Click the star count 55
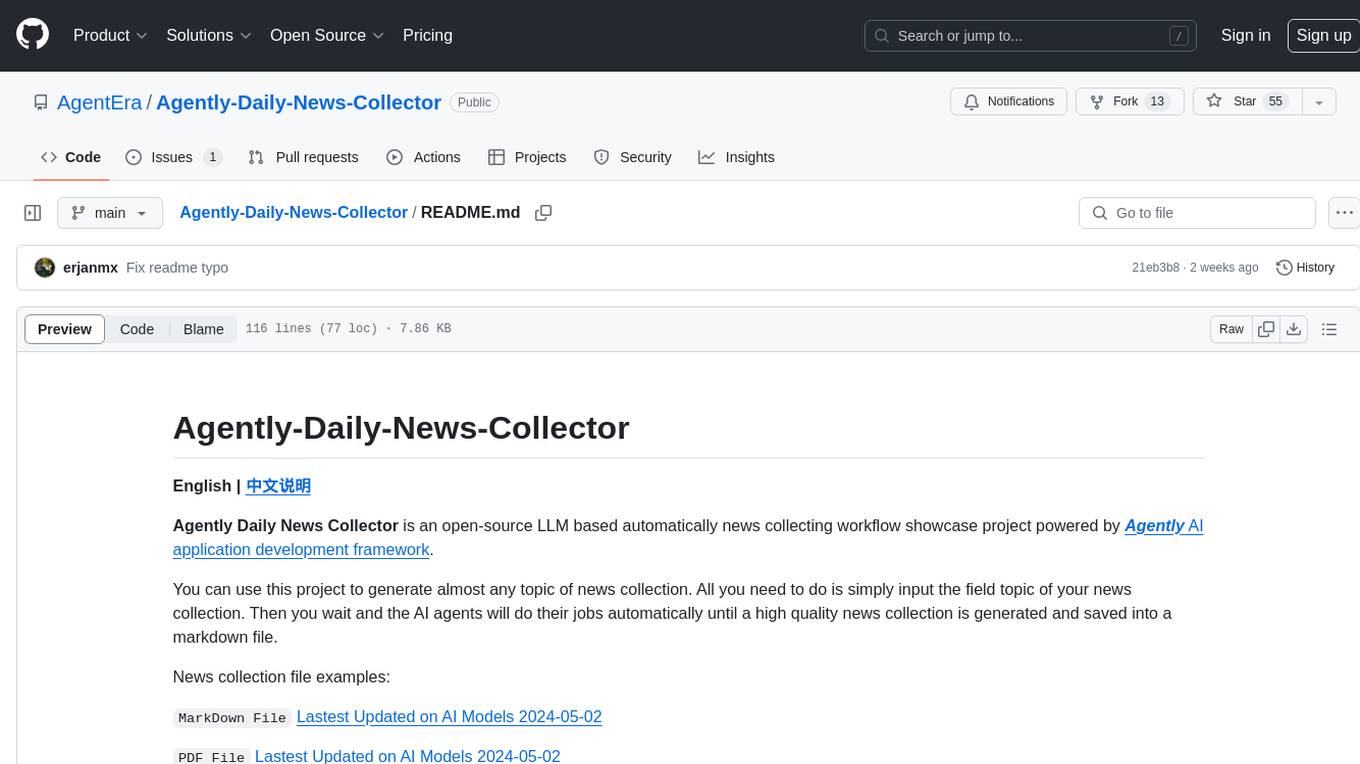 pos(1275,102)
